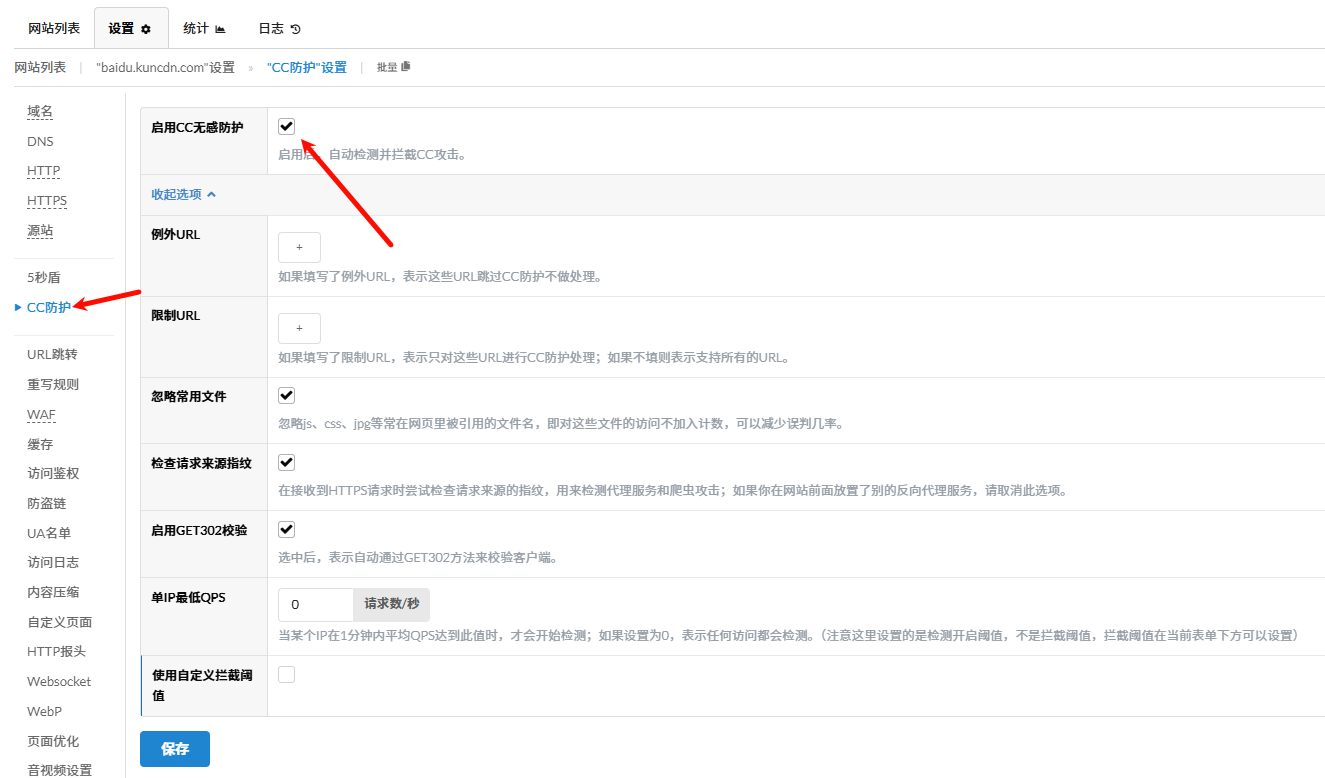Open 防盗链 in the sidebar
Image resolution: width=1325 pixels, height=778 pixels.
click(x=46, y=503)
